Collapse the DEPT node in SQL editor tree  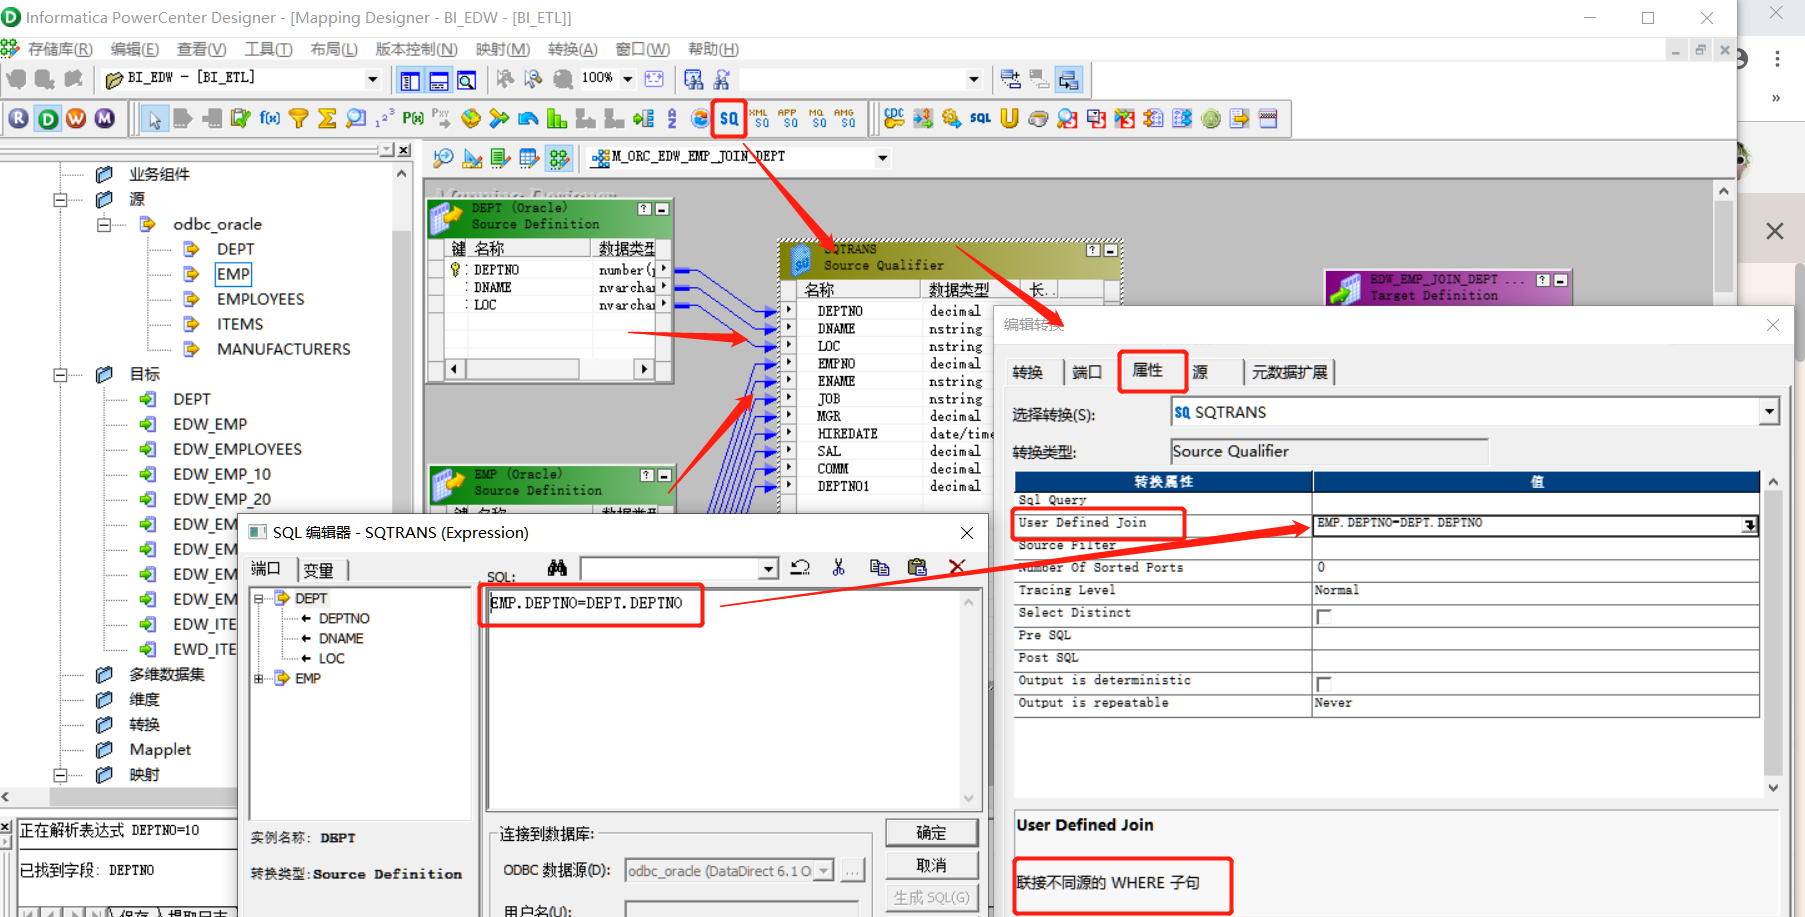[x=258, y=598]
